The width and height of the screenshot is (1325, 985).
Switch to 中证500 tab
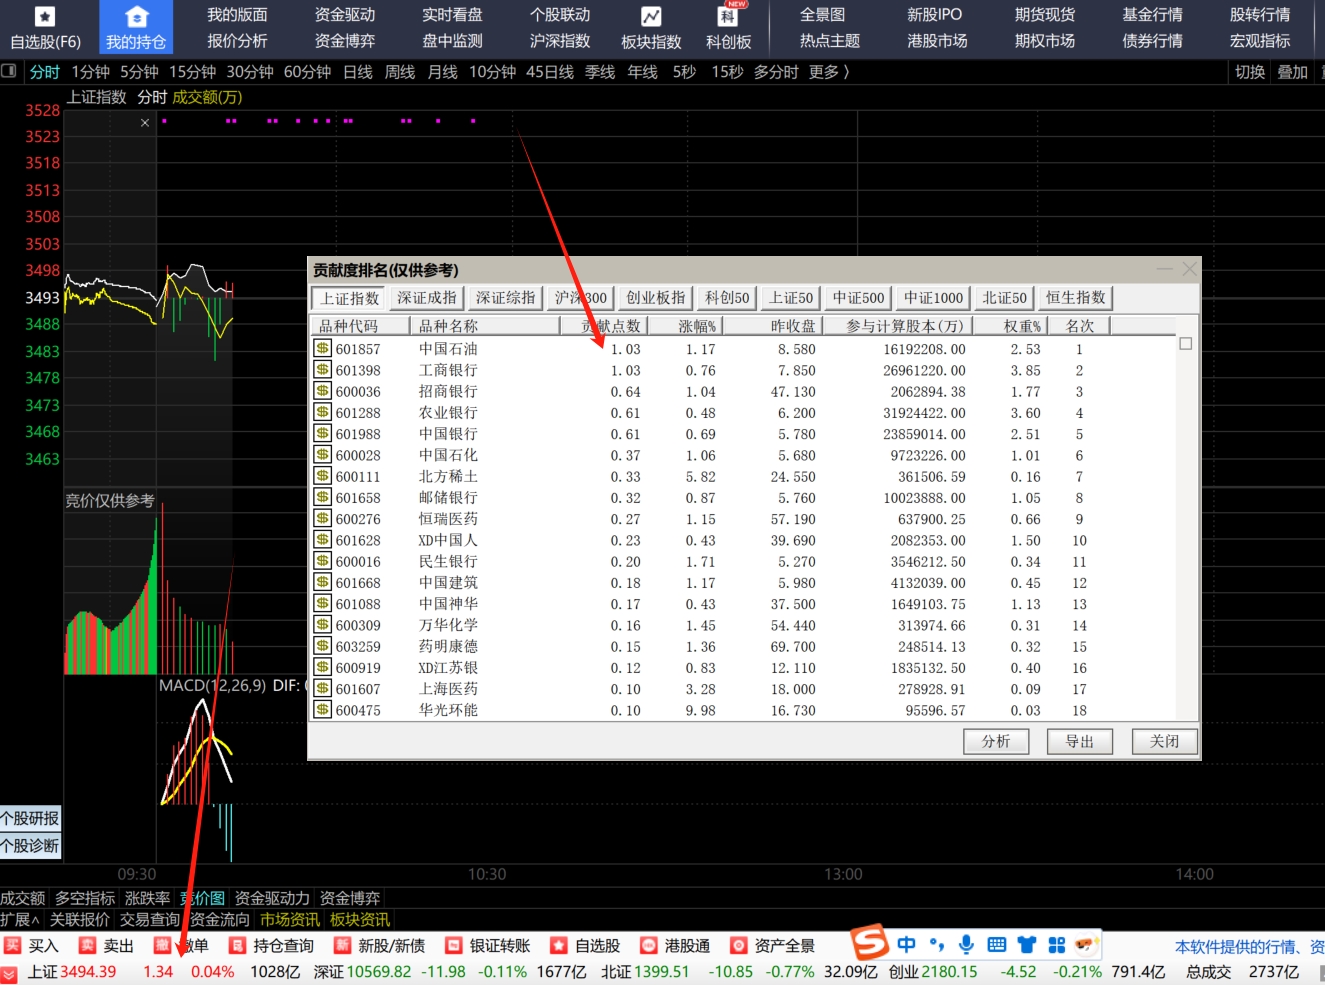858,298
